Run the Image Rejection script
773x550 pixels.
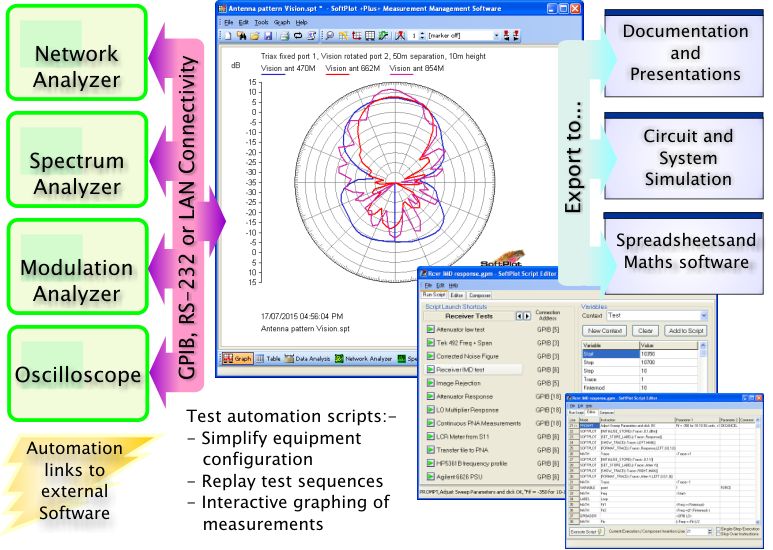click(x=430, y=383)
